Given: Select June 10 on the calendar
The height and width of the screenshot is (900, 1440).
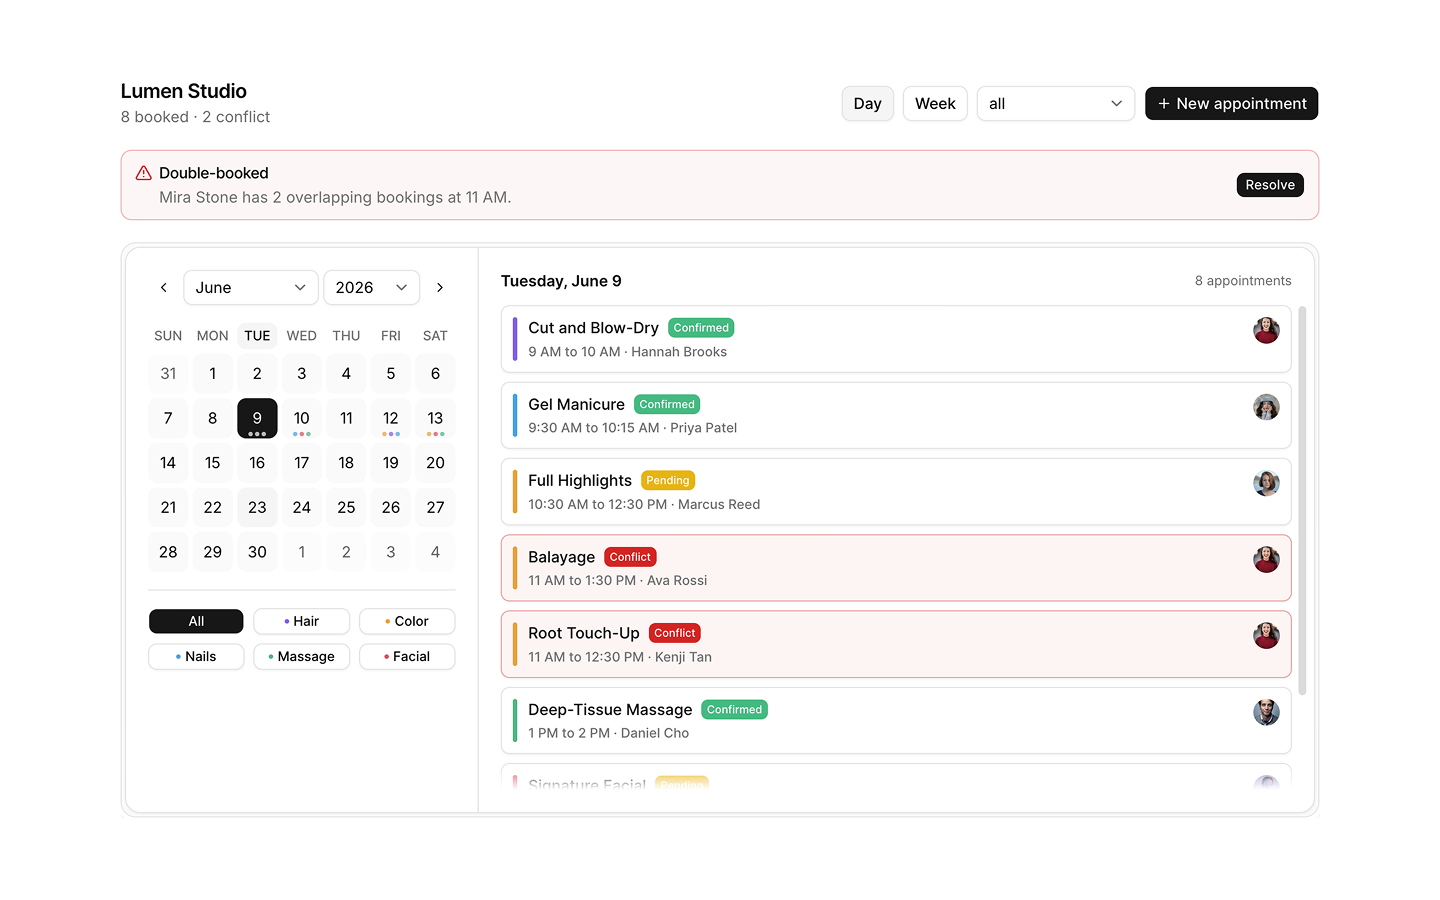Looking at the screenshot, I should [302, 418].
